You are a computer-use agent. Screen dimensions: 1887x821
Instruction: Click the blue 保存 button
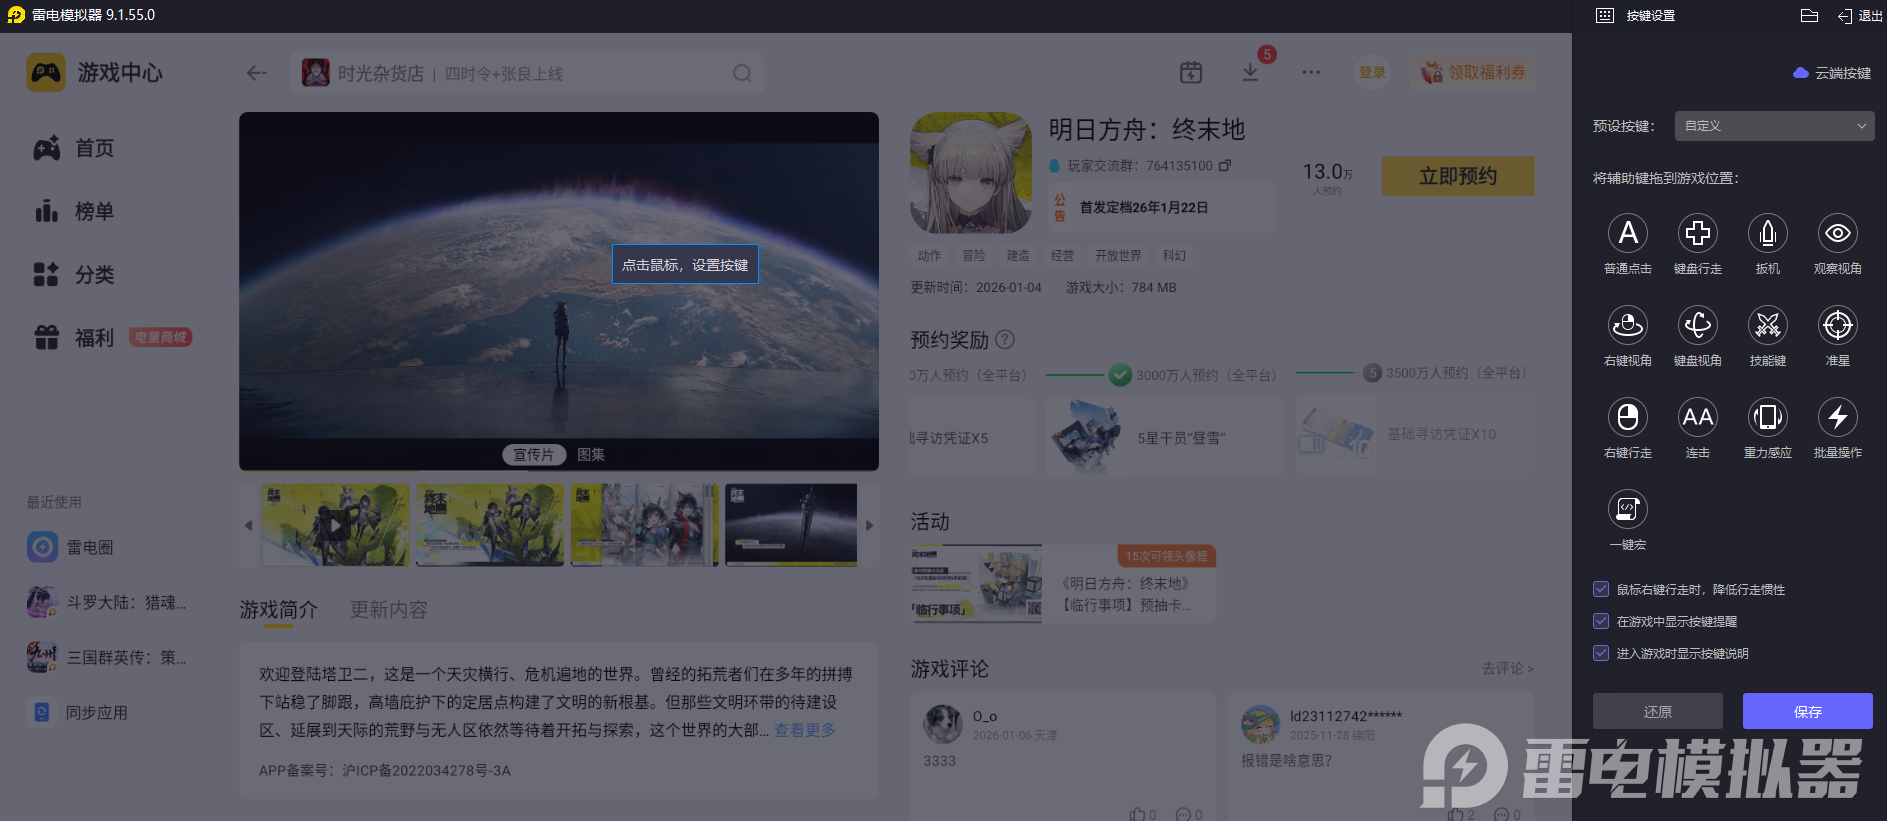click(x=1807, y=712)
